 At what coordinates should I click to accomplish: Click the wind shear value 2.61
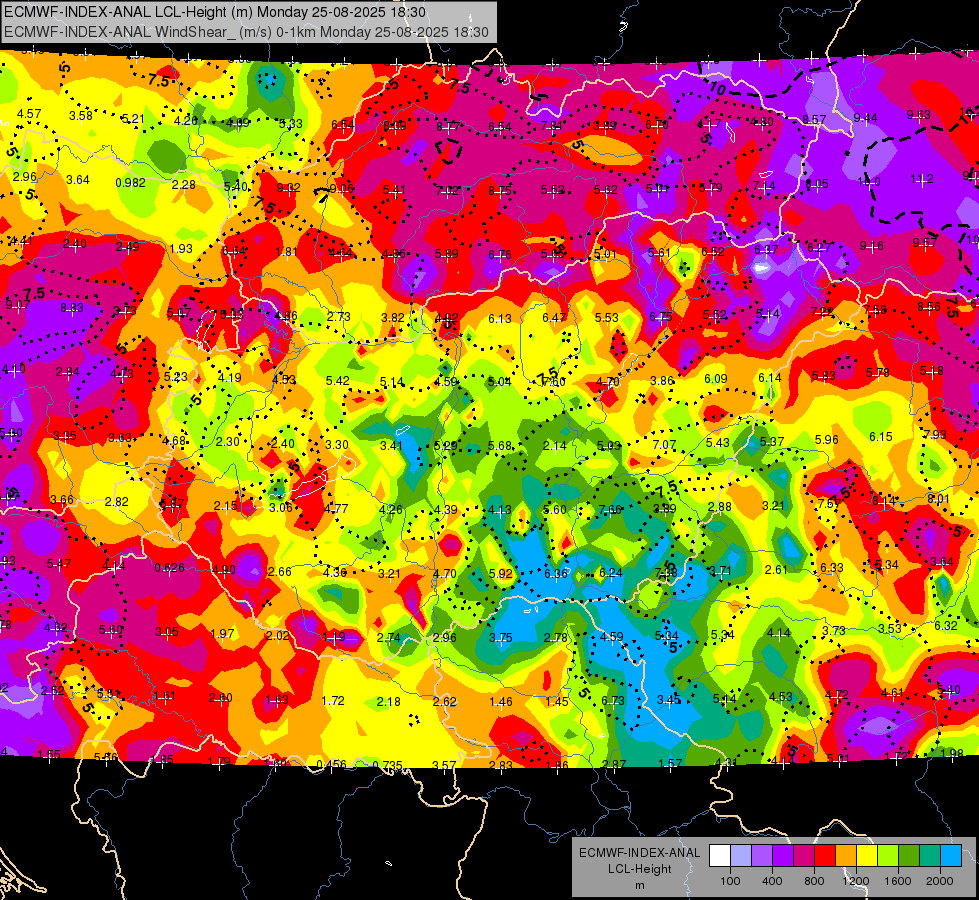click(x=776, y=569)
